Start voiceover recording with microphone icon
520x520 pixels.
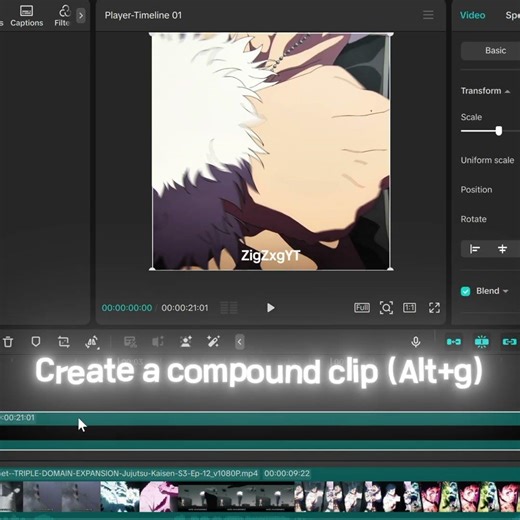click(416, 342)
